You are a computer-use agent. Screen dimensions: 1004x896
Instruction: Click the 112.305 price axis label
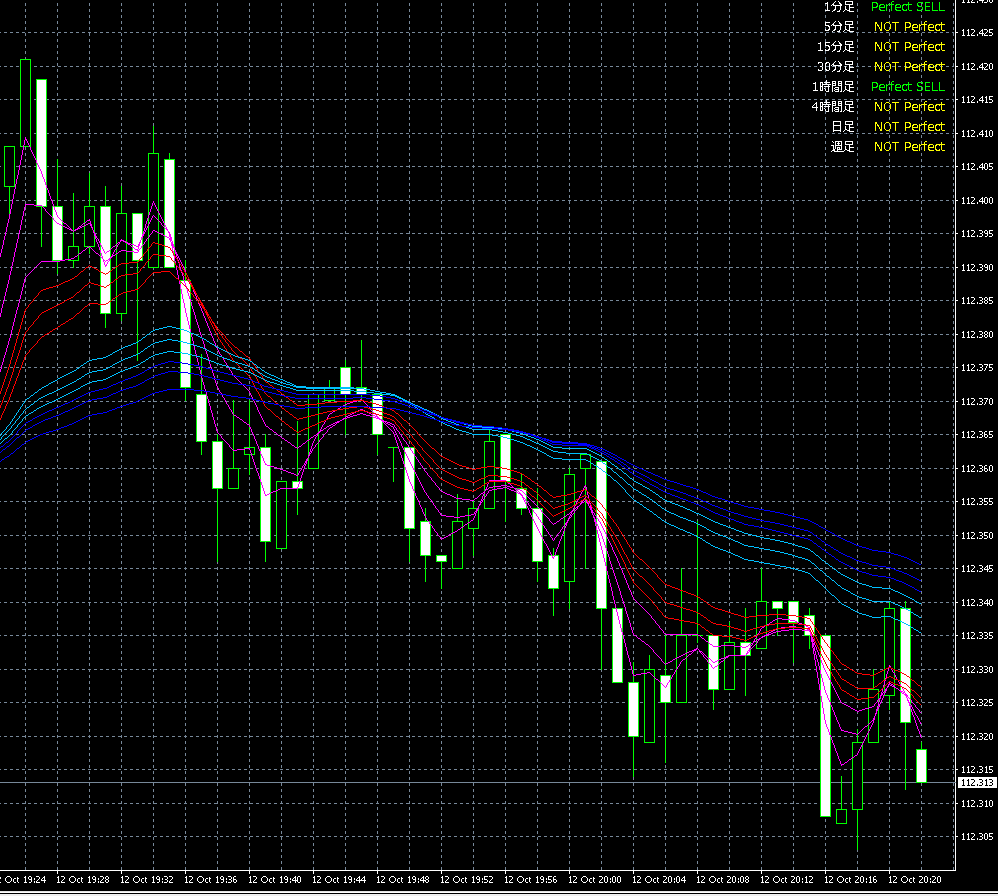tap(976, 836)
